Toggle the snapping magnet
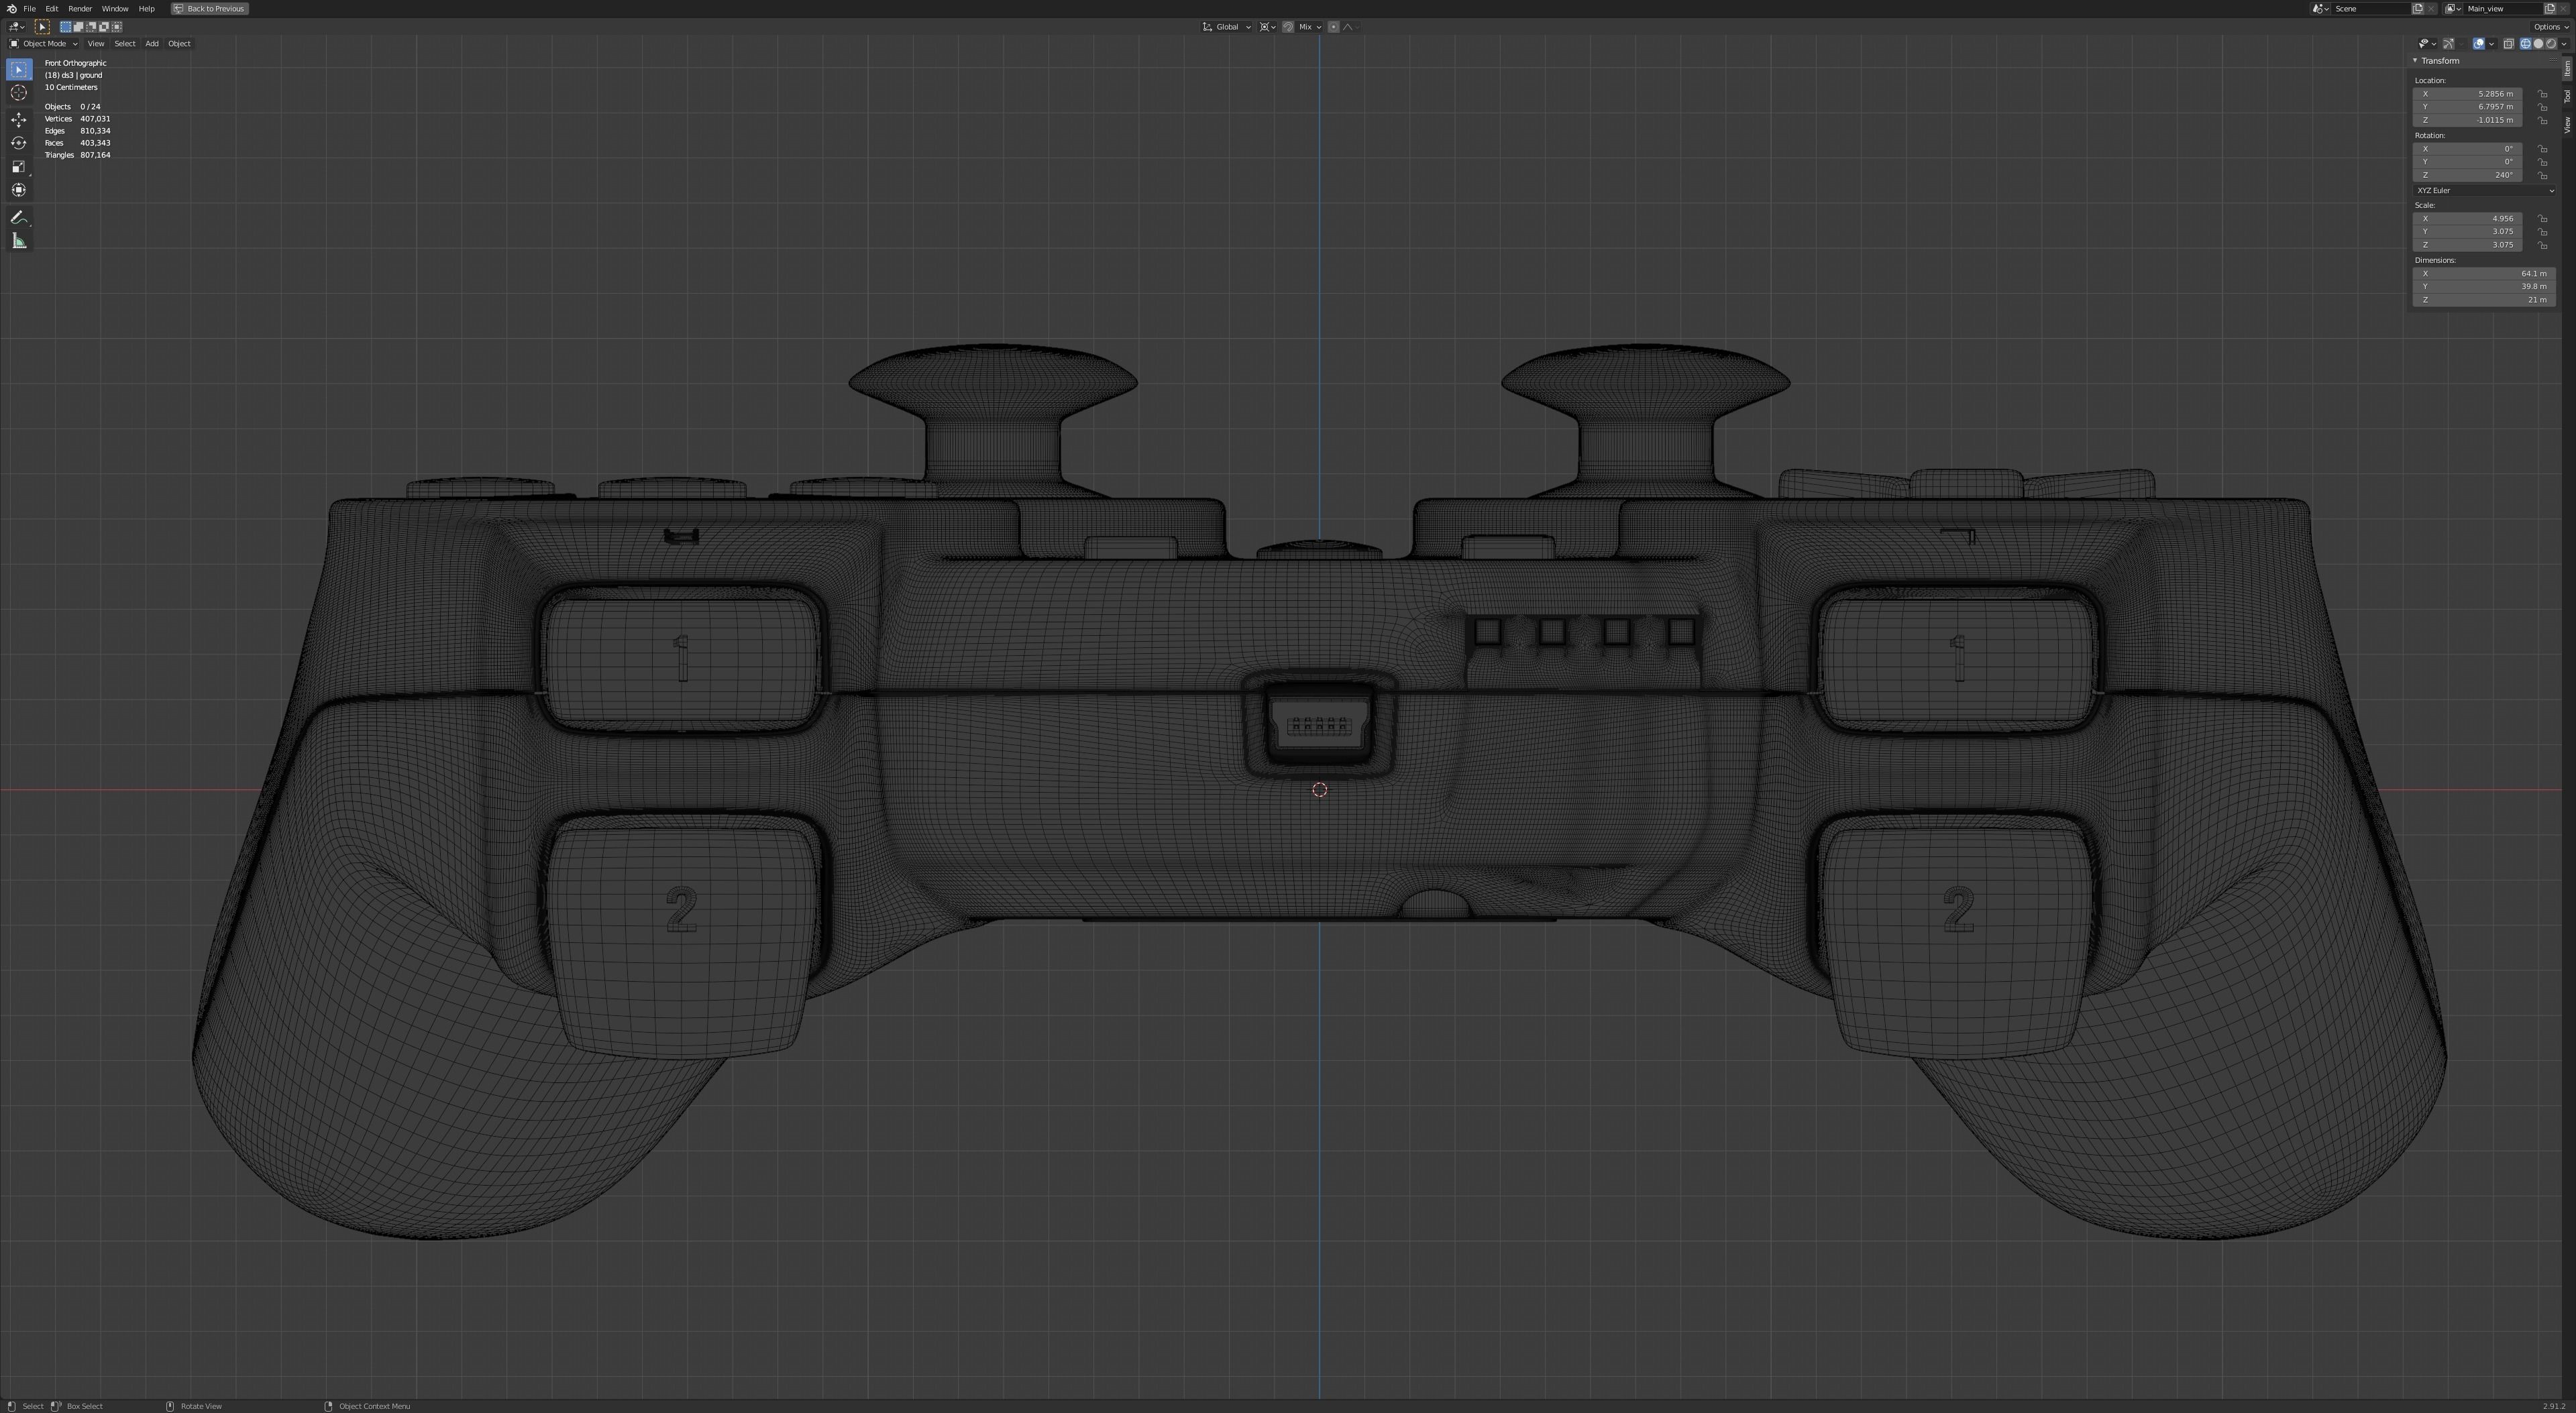The image size is (2576, 1413). (x=1288, y=27)
